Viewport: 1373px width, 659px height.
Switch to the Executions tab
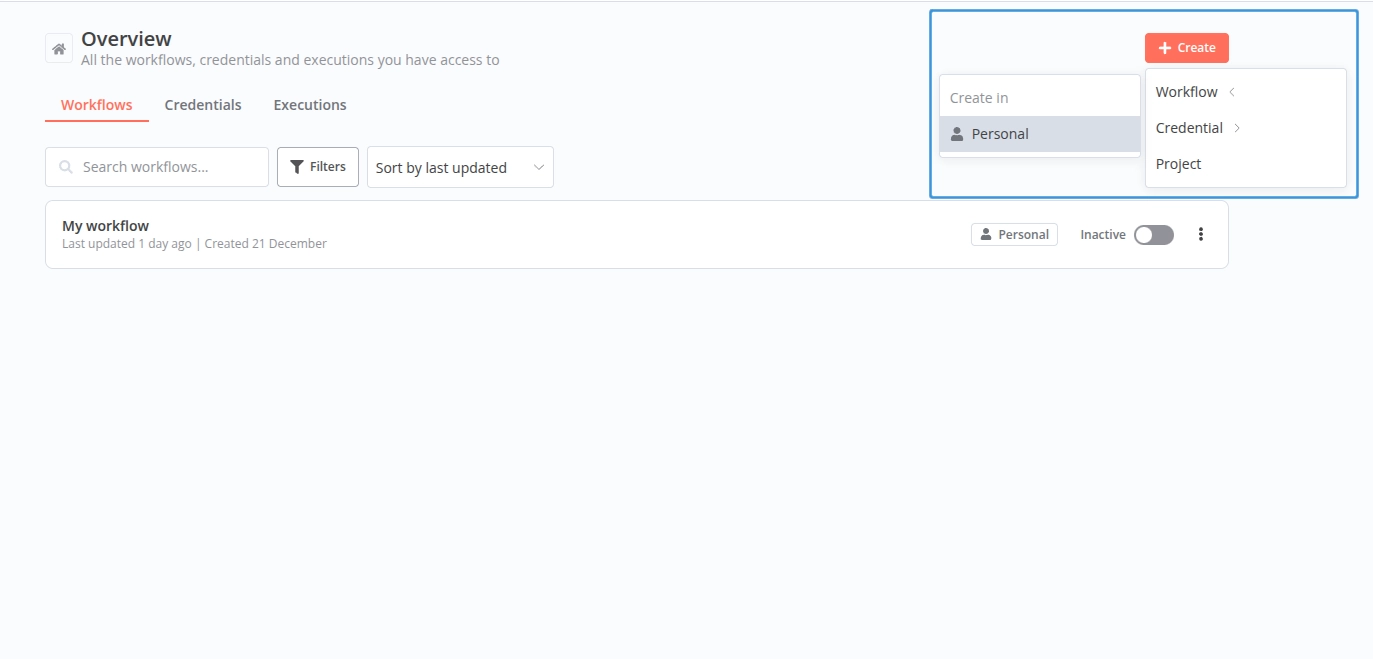coord(310,105)
